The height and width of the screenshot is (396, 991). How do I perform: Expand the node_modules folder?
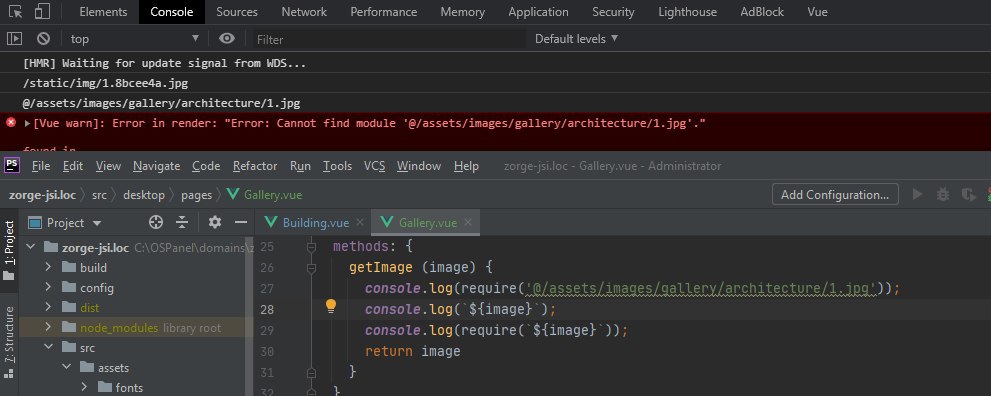pos(49,328)
